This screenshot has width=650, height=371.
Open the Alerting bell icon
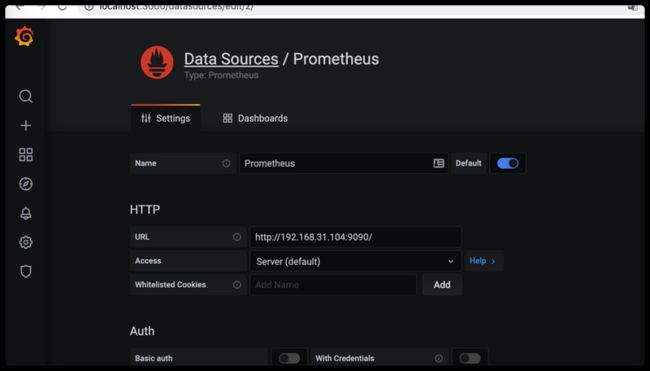(26, 213)
